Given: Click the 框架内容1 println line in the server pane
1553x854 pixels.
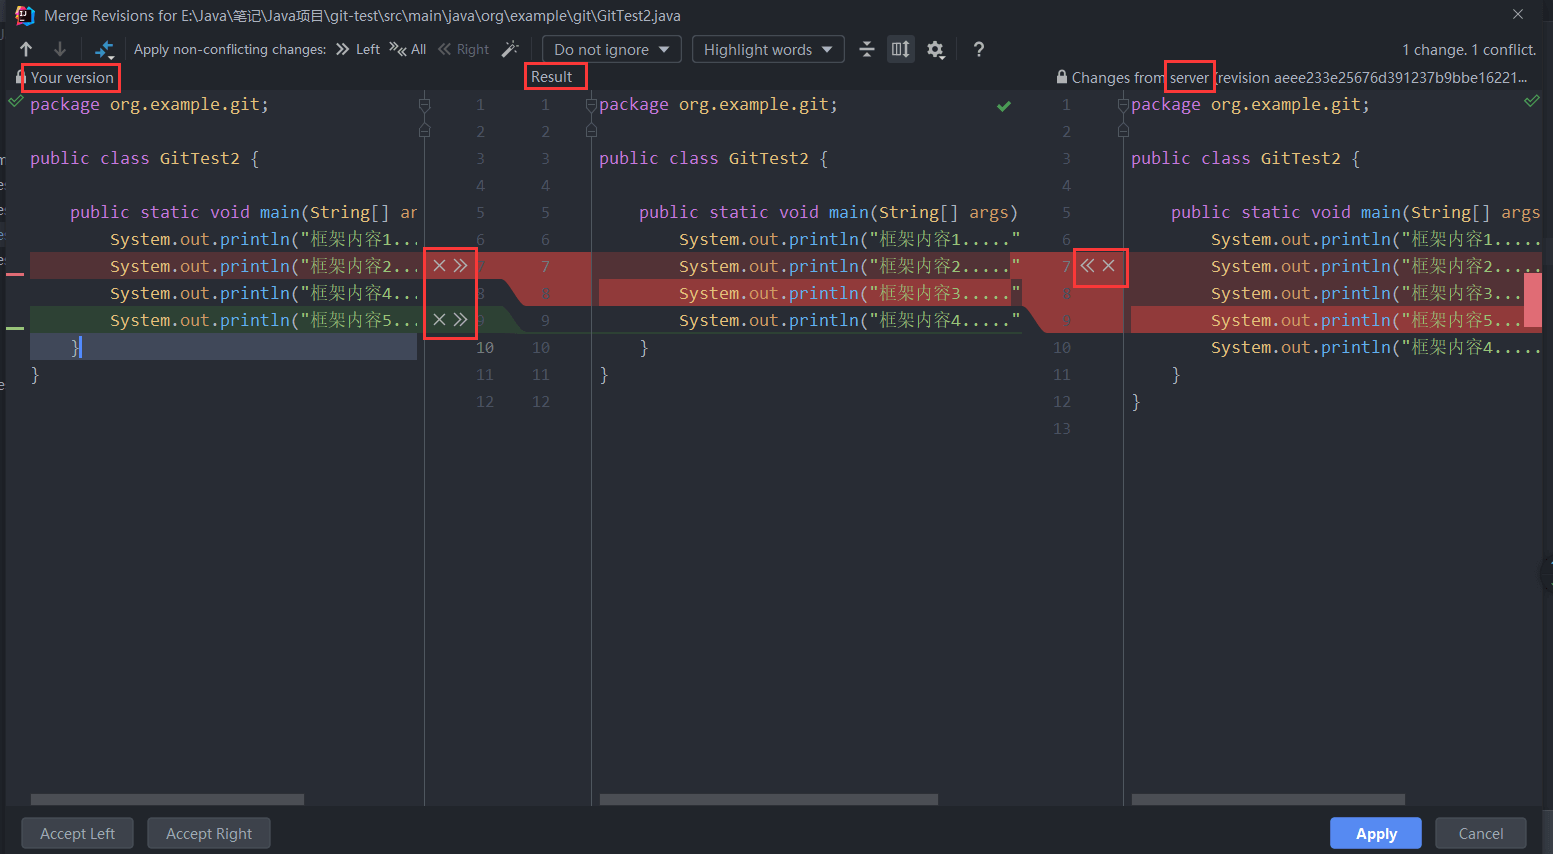Looking at the screenshot, I should click(x=1375, y=239).
